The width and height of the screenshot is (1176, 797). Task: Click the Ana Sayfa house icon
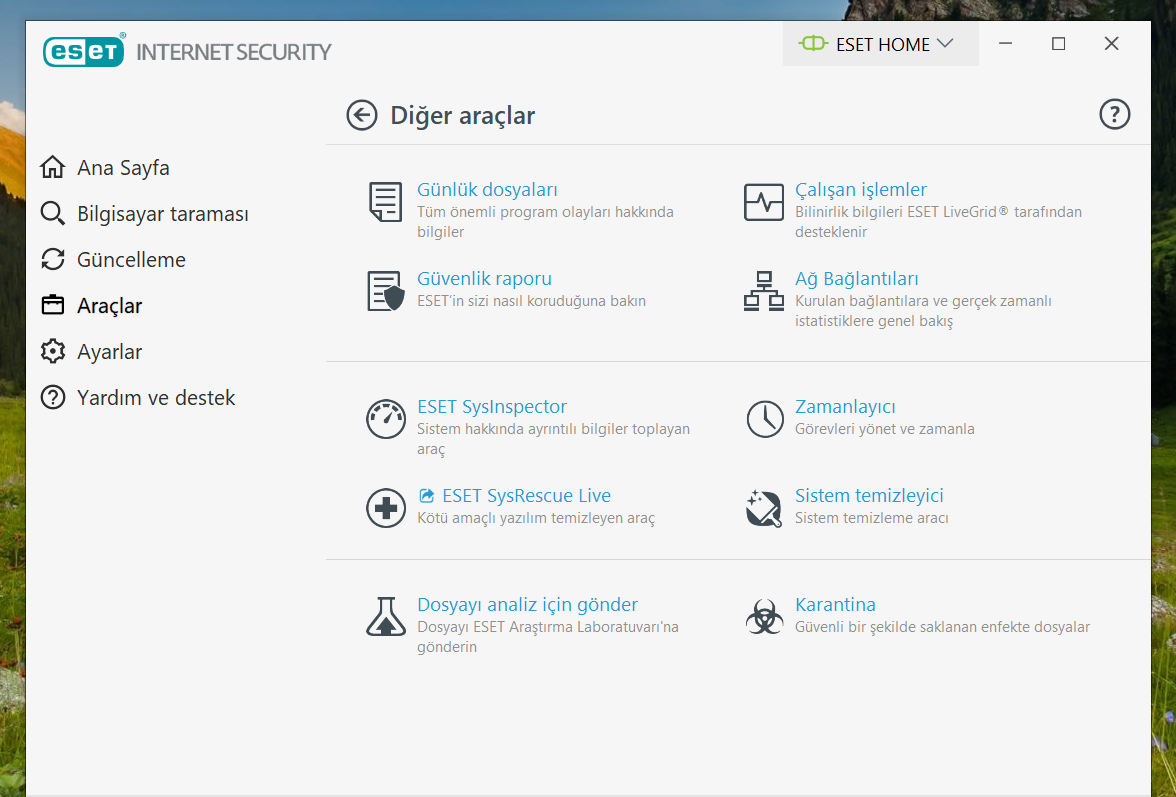click(x=52, y=167)
